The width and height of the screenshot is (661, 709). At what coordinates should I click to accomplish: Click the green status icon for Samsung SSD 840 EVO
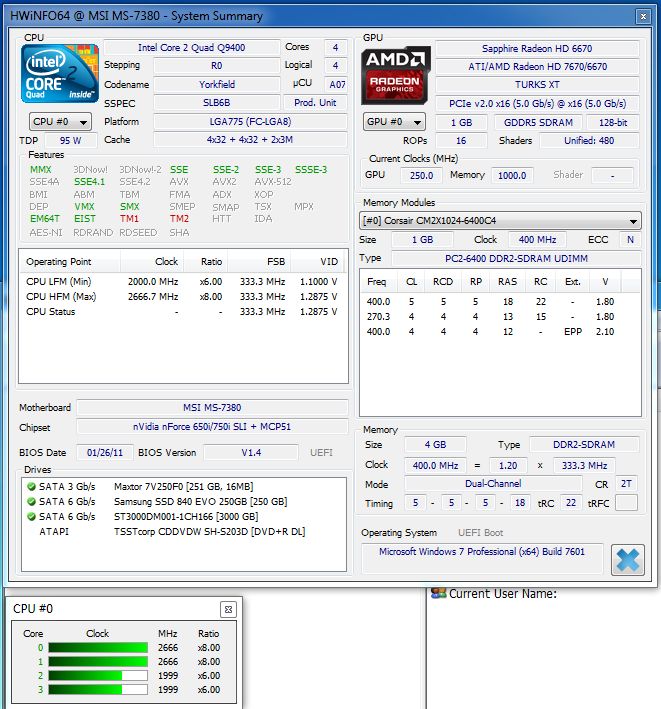click(x=31, y=502)
